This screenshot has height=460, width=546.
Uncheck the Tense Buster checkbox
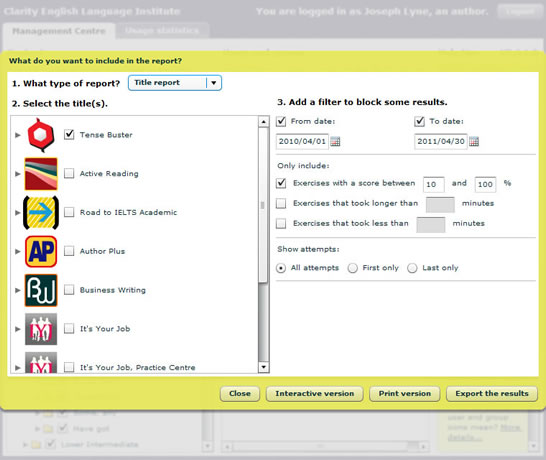69,134
